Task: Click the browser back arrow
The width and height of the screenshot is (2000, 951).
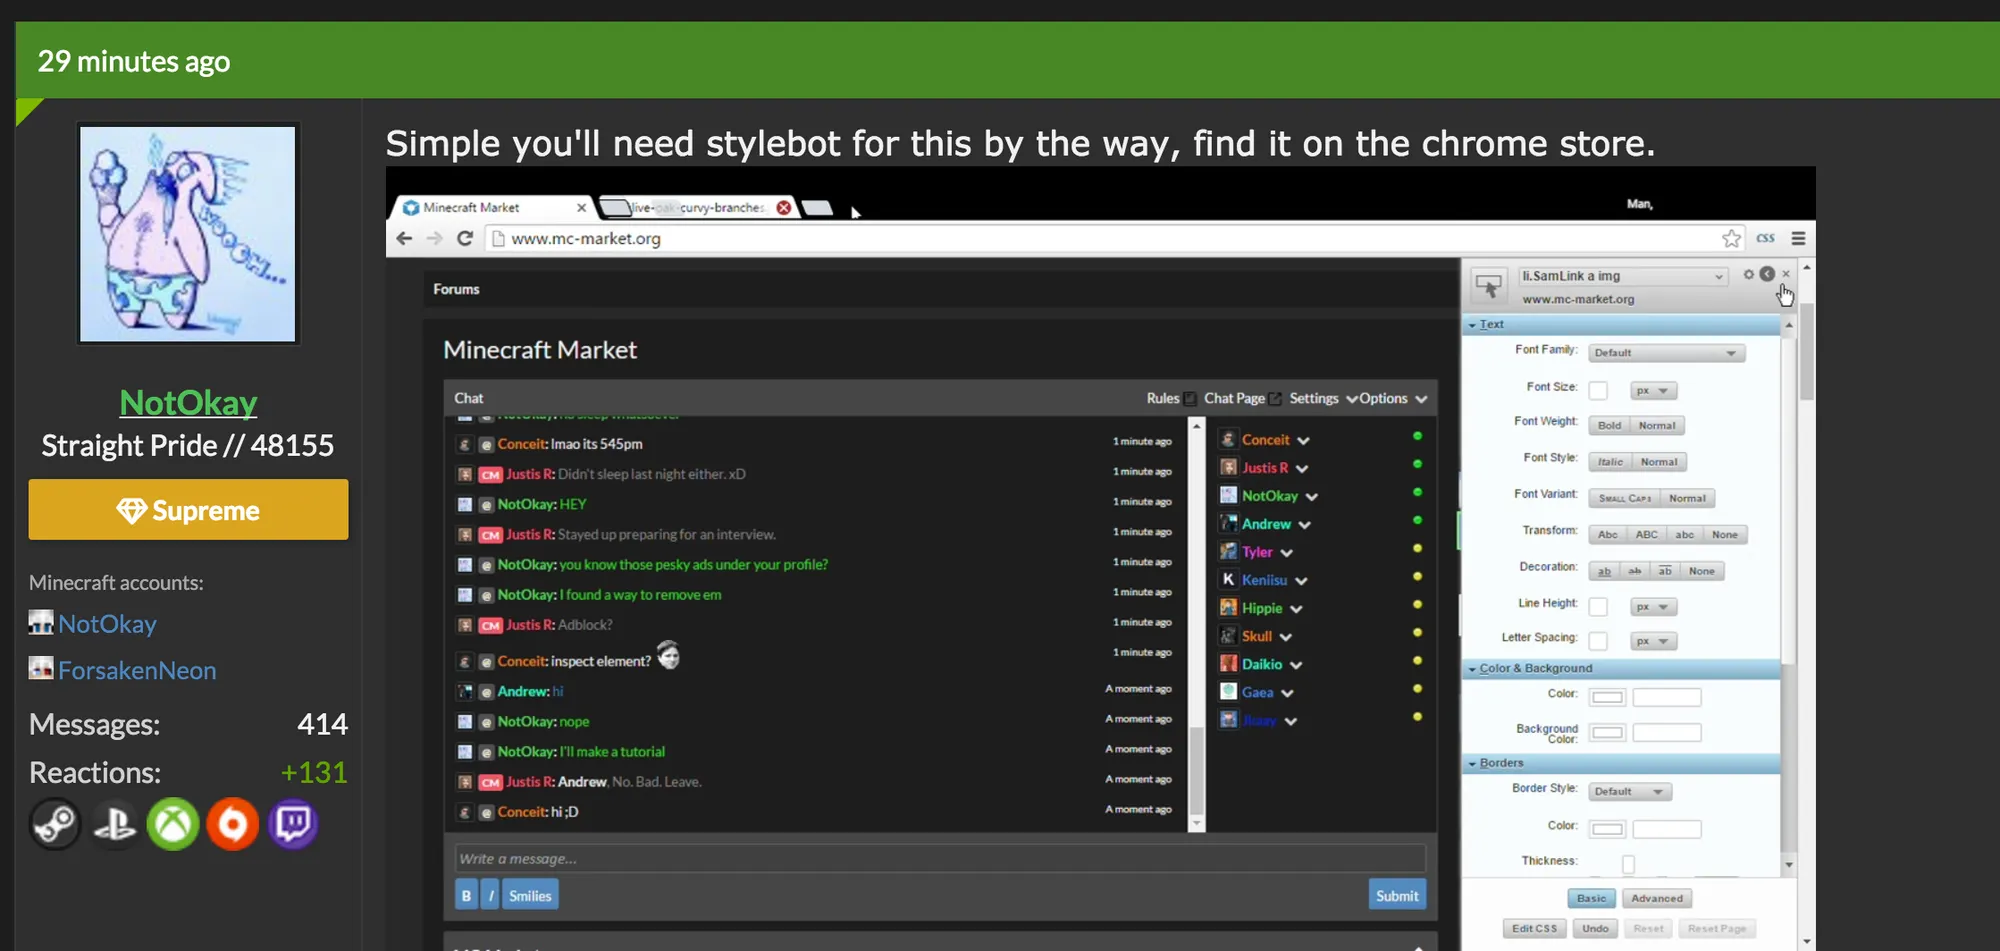Action: pos(404,238)
